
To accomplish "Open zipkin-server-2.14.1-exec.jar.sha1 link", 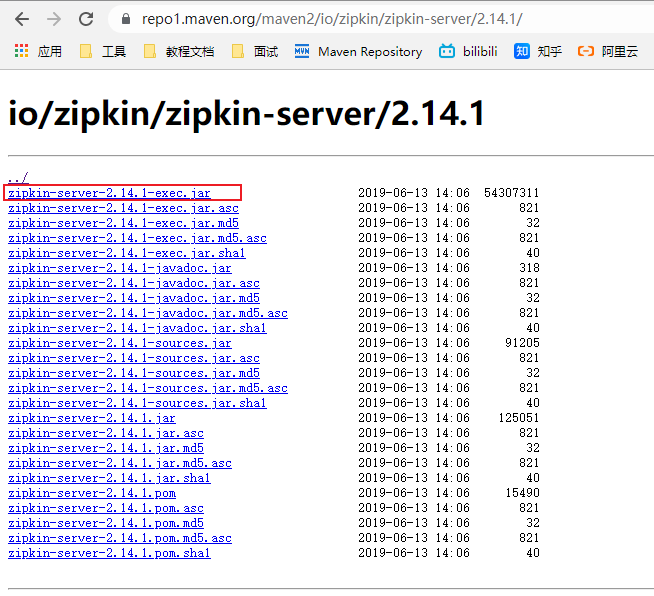I will (x=127, y=253).
